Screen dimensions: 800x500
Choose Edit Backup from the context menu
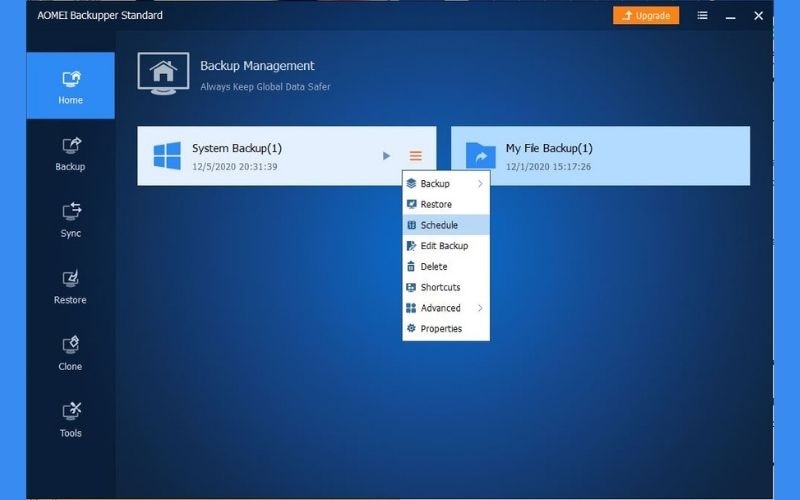pyautogui.click(x=446, y=245)
